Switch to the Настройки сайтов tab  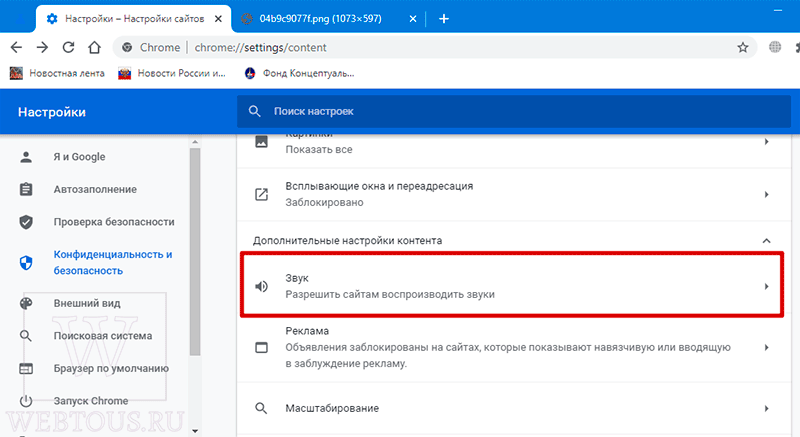pos(134,19)
